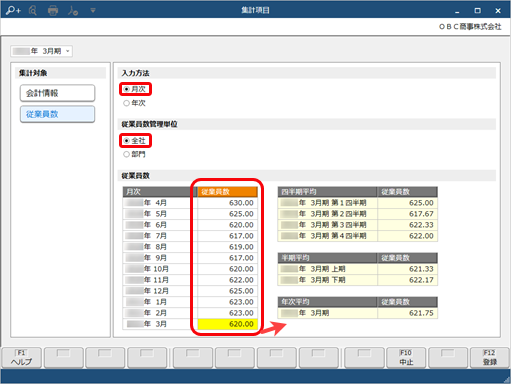Minimize the 集計項目 window
511x384 pixels.
pyautogui.click(x=457, y=11)
